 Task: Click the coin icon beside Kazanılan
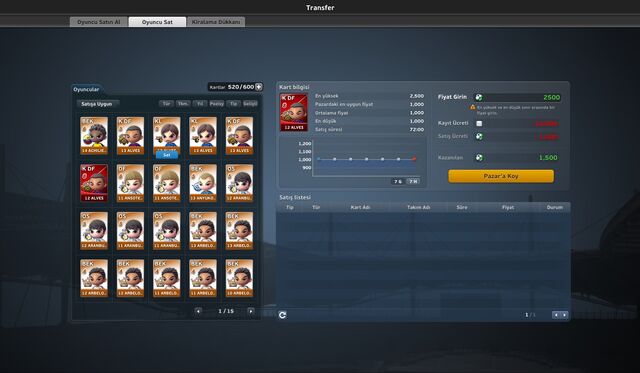[479, 158]
